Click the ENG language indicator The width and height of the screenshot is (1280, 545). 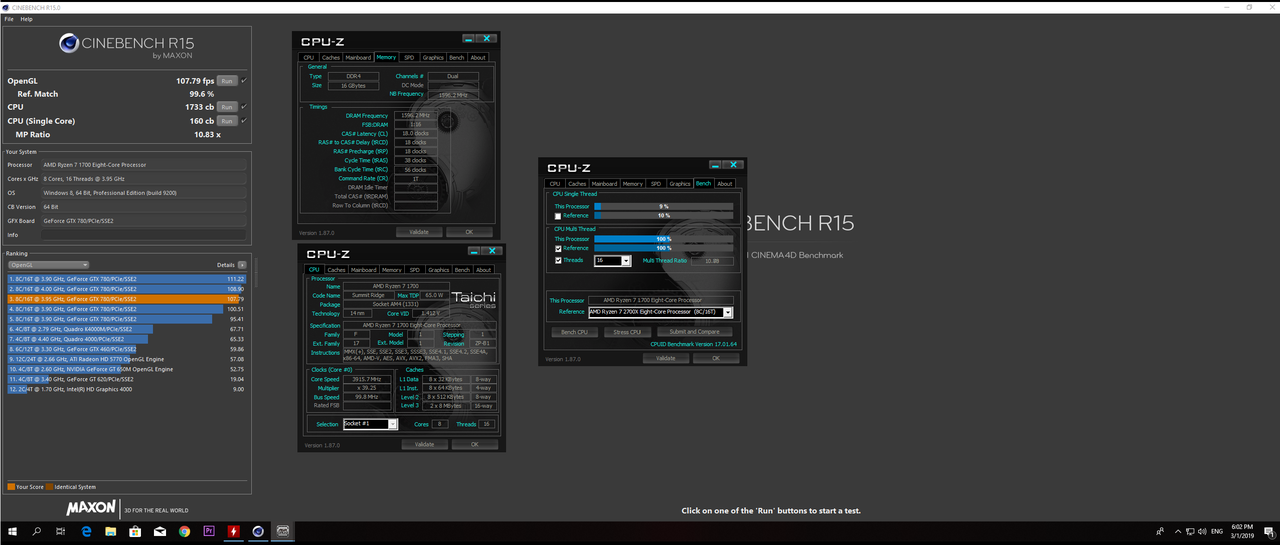click(x=1217, y=531)
